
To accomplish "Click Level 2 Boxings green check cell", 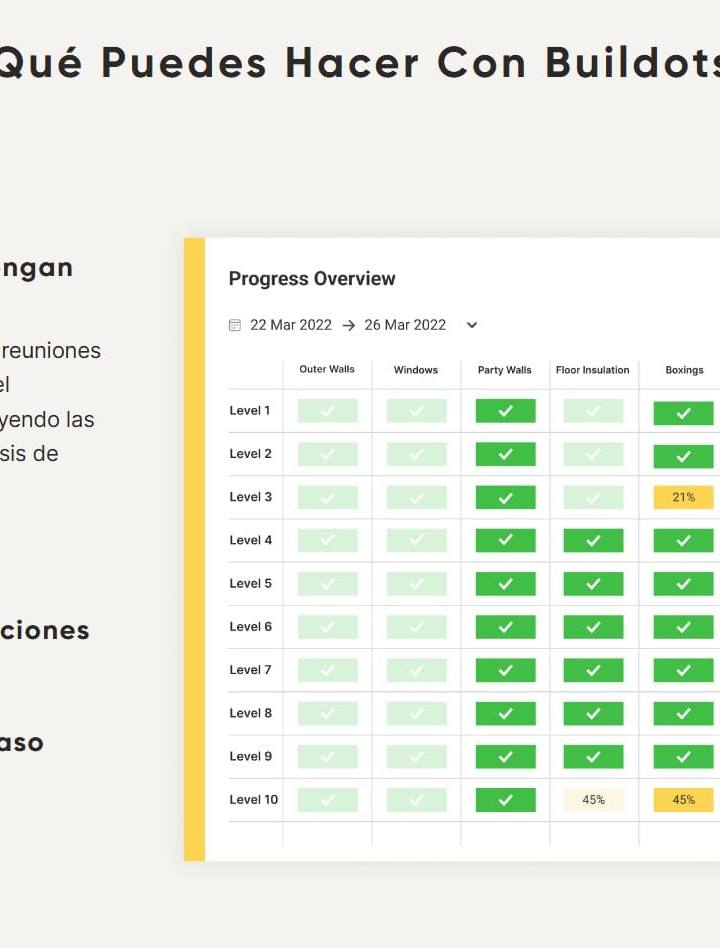I will point(683,456).
